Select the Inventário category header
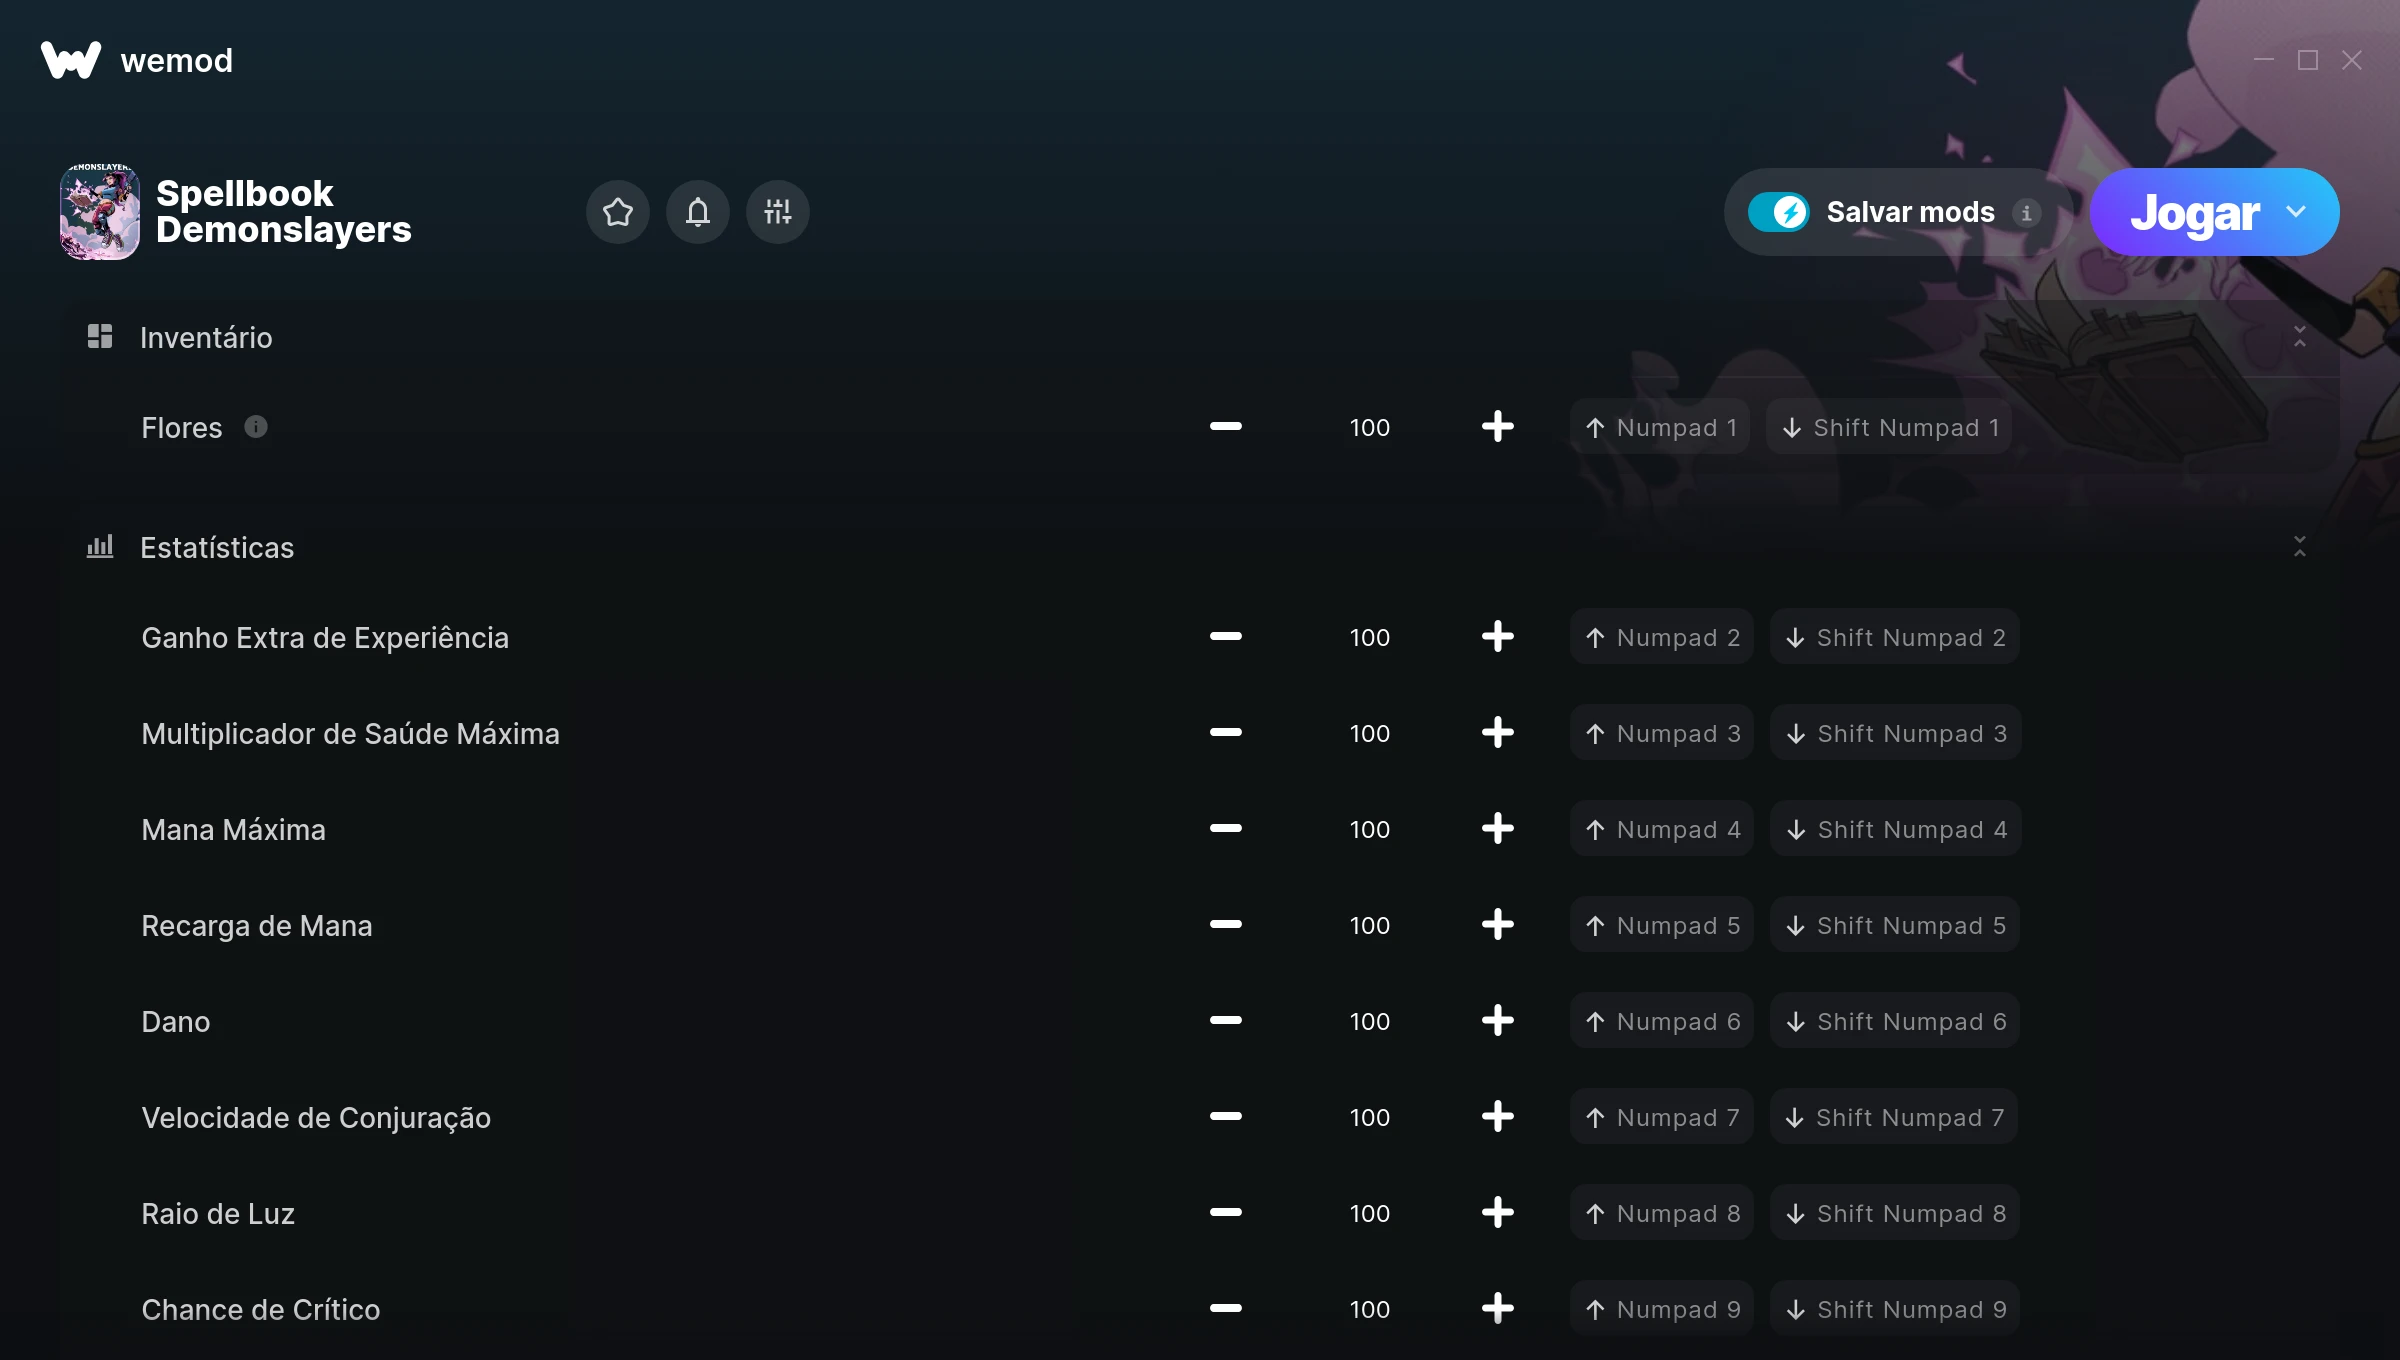The image size is (2400, 1360). point(206,338)
